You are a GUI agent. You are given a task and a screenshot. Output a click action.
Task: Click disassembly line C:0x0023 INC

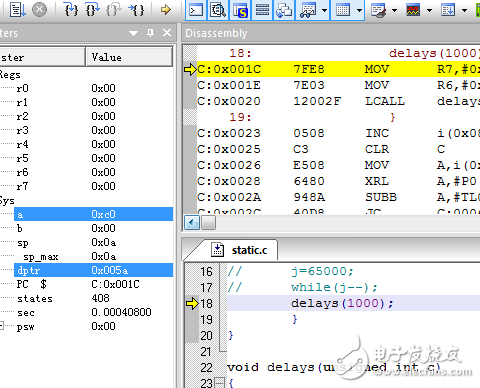[x=338, y=133]
